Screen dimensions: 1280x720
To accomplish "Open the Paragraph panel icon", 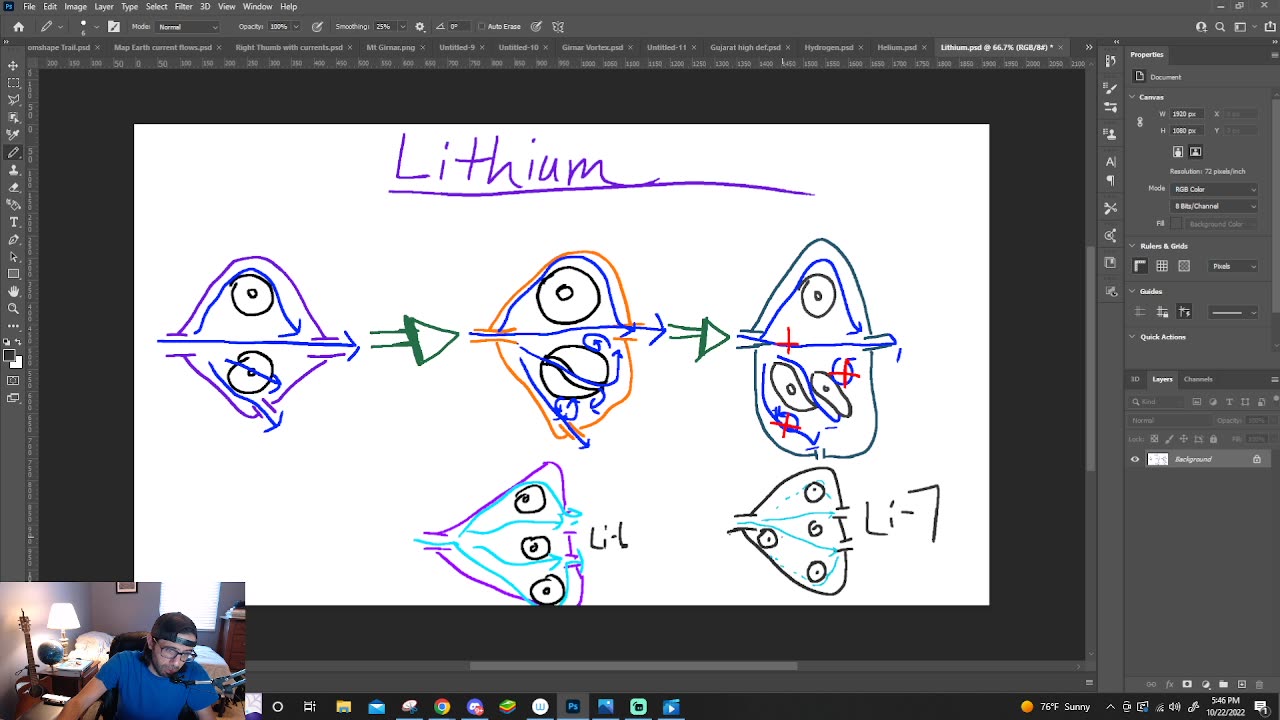I will [x=1110, y=181].
